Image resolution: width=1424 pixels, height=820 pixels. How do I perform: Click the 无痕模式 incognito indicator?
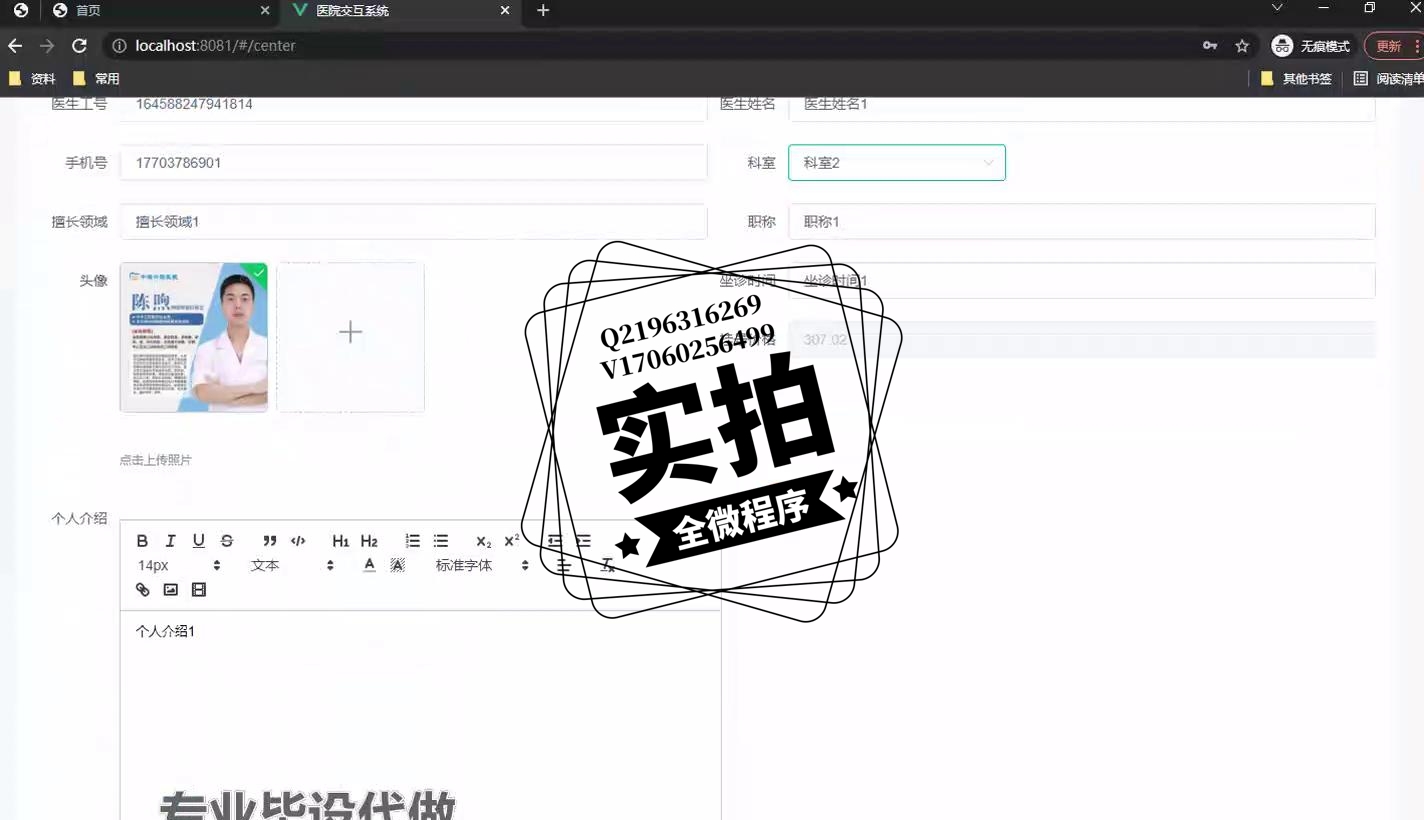1311,46
